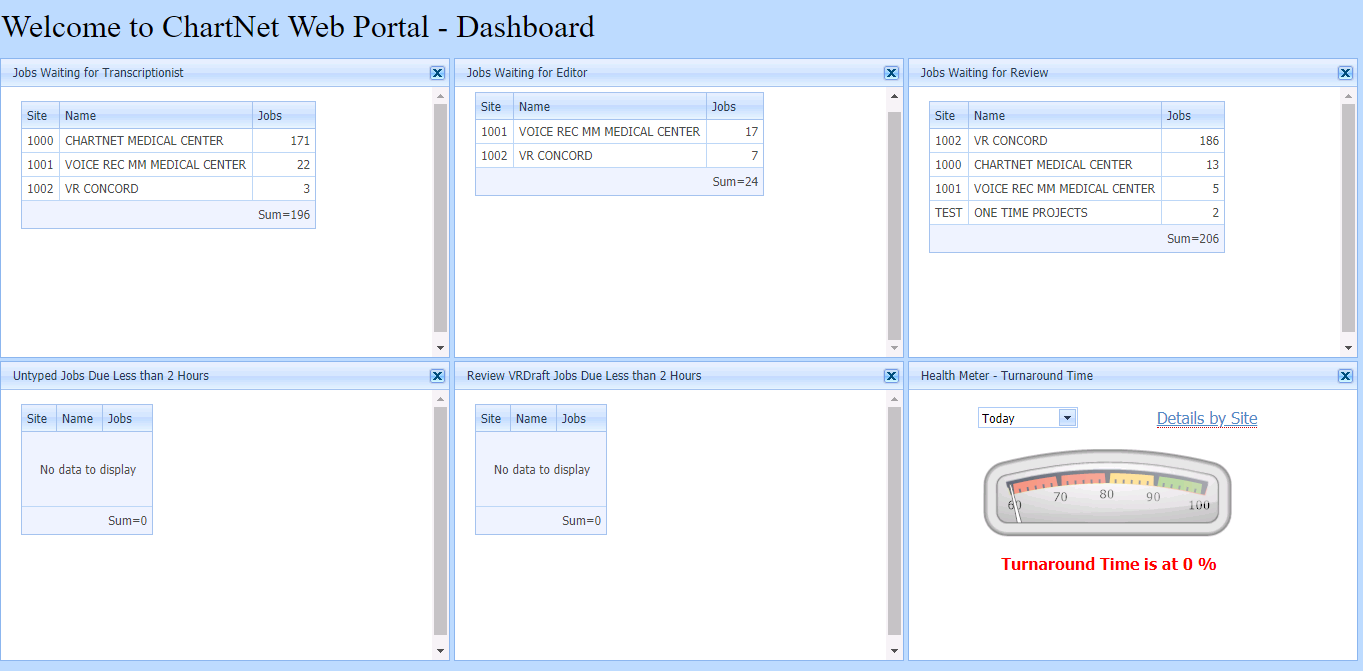Viewport: 1363px width, 671px height.
Task: Sort VRDraft table by Site column
Action: coord(493,418)
